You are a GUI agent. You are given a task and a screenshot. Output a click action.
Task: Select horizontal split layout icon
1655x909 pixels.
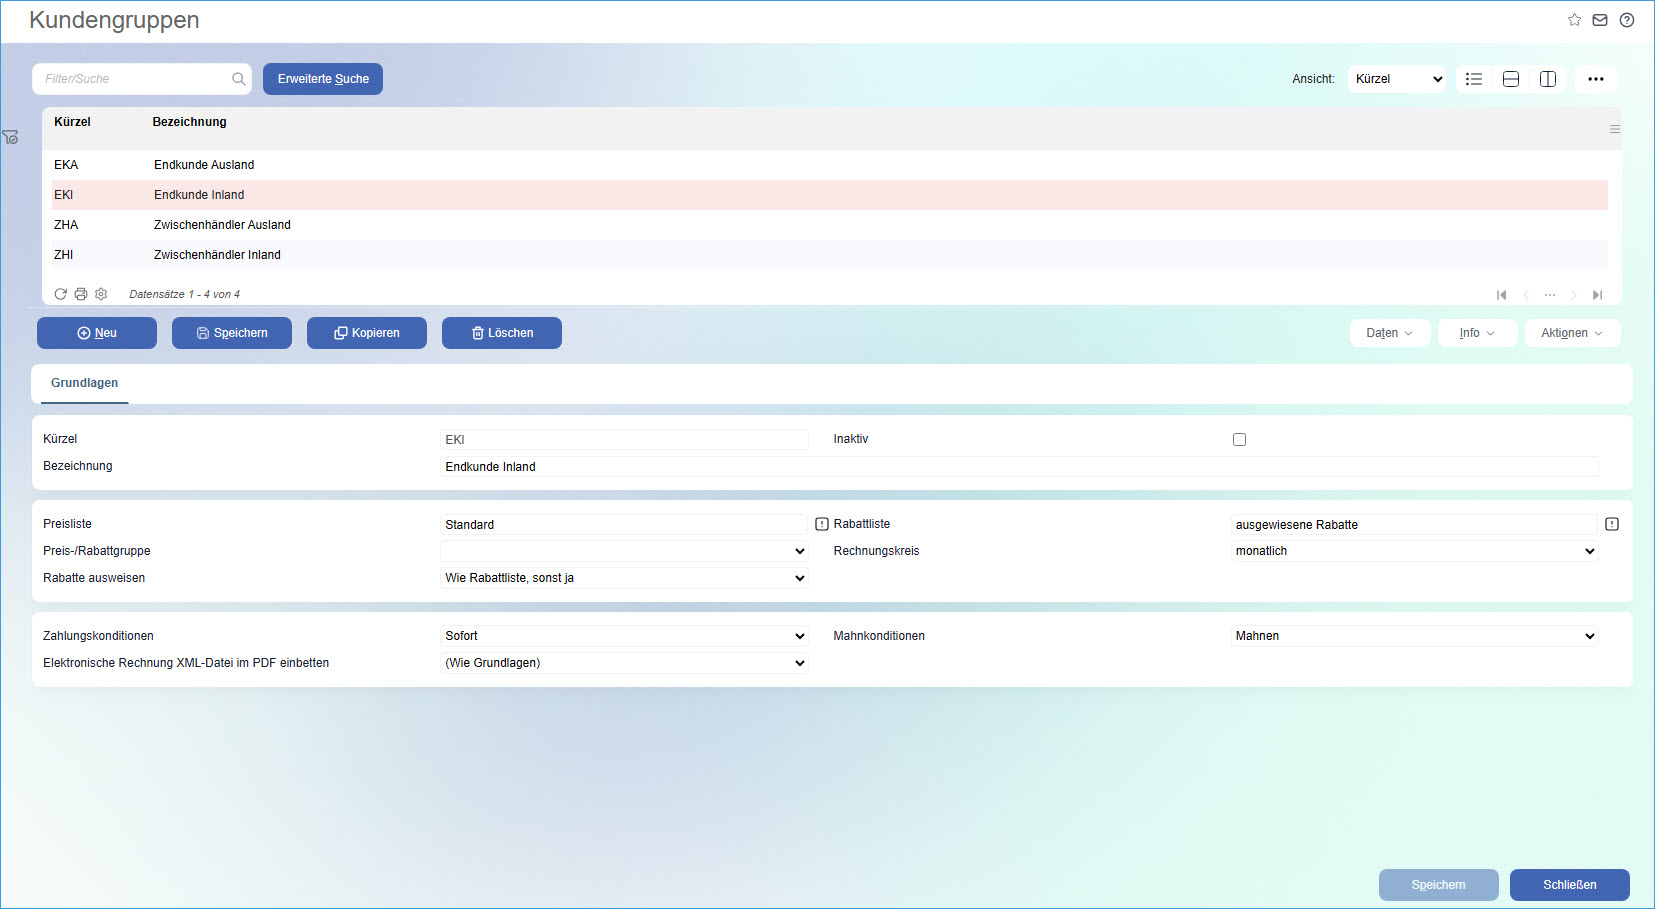(1511, 79)
